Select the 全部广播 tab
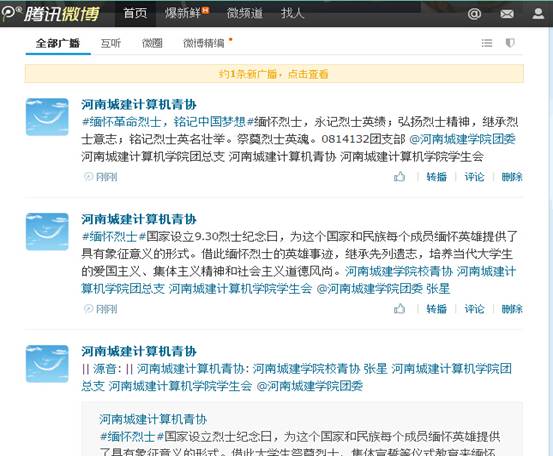The width and height of the screenshot is (553, 456). (x=58, y=43)
